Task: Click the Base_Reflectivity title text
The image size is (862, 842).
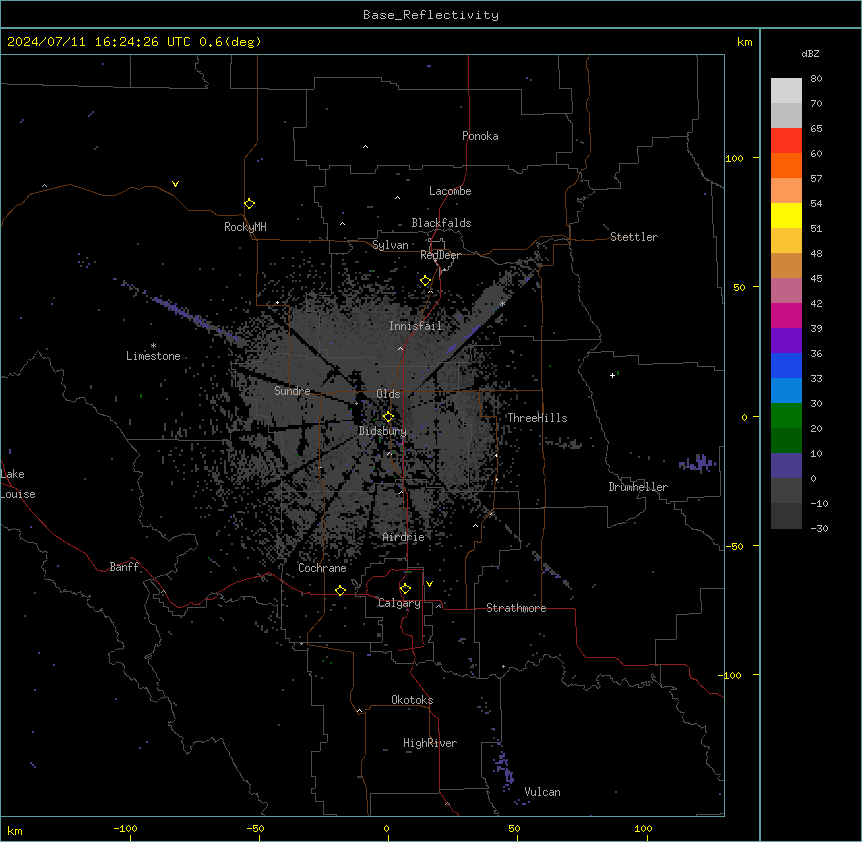Action: (x=431, y=15)
